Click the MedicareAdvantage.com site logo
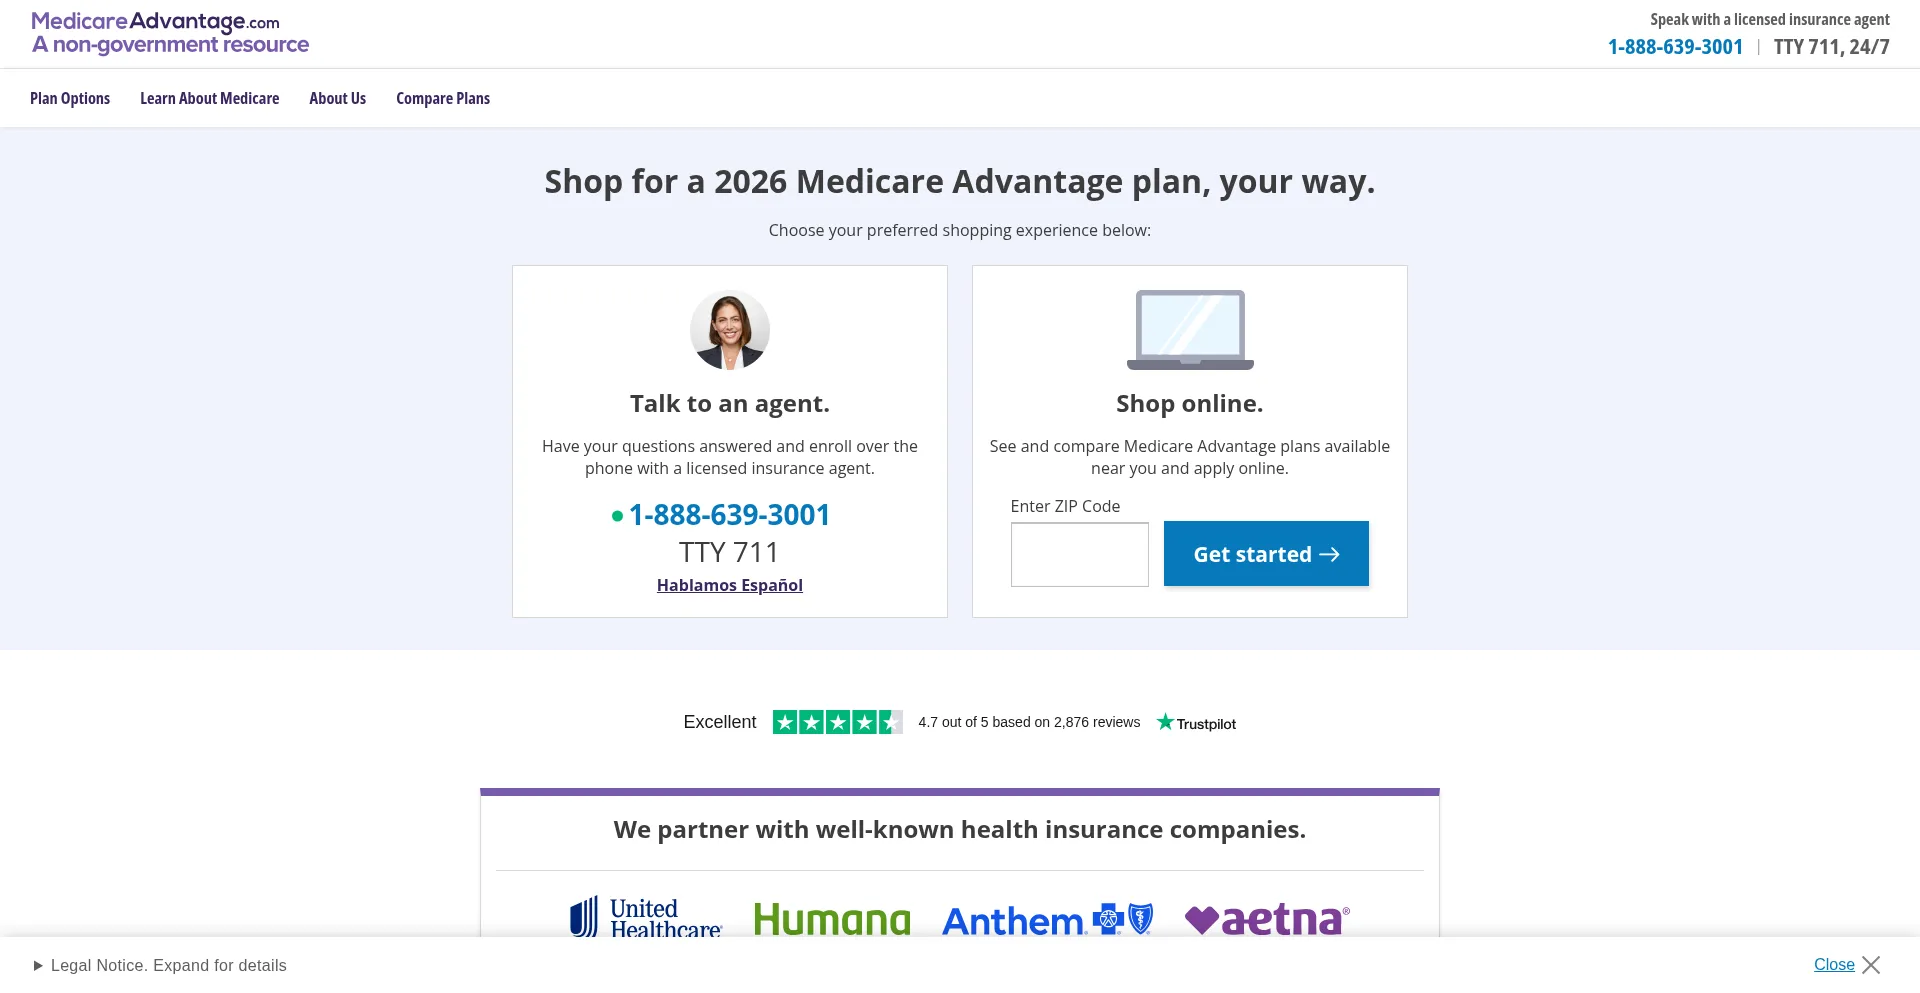Viewport: 1920px width, 993px height. pyautogui.click(x=170, y=33)
